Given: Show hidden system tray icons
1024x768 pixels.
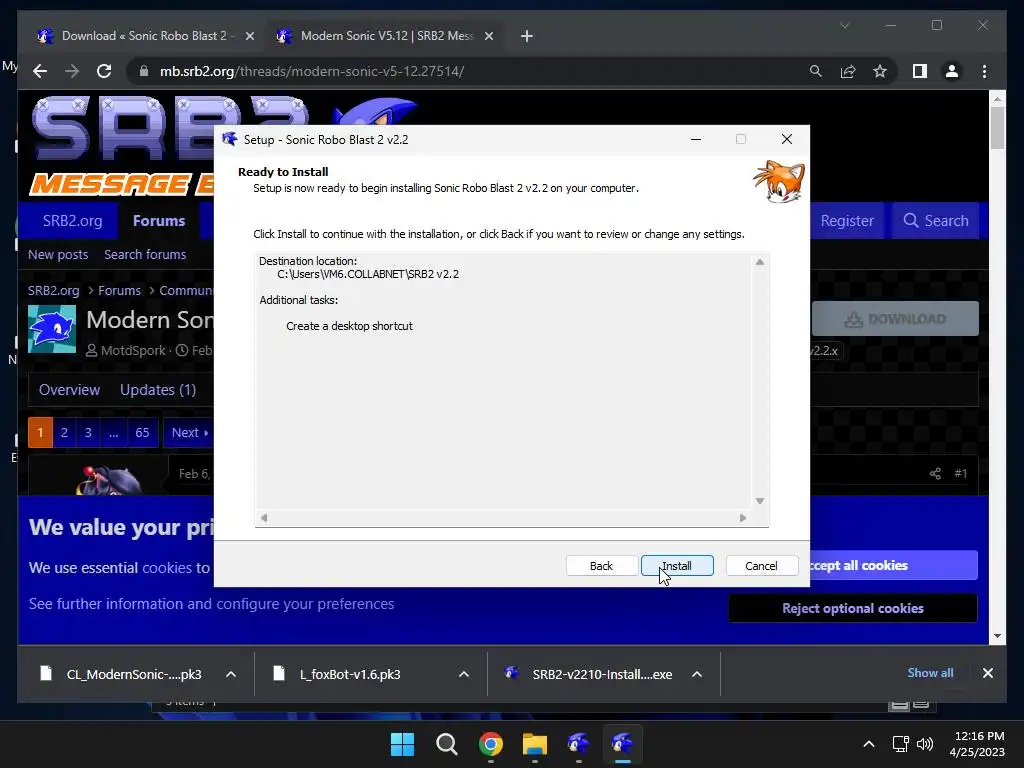Looking at the screenshot, I should click(869, 744).
